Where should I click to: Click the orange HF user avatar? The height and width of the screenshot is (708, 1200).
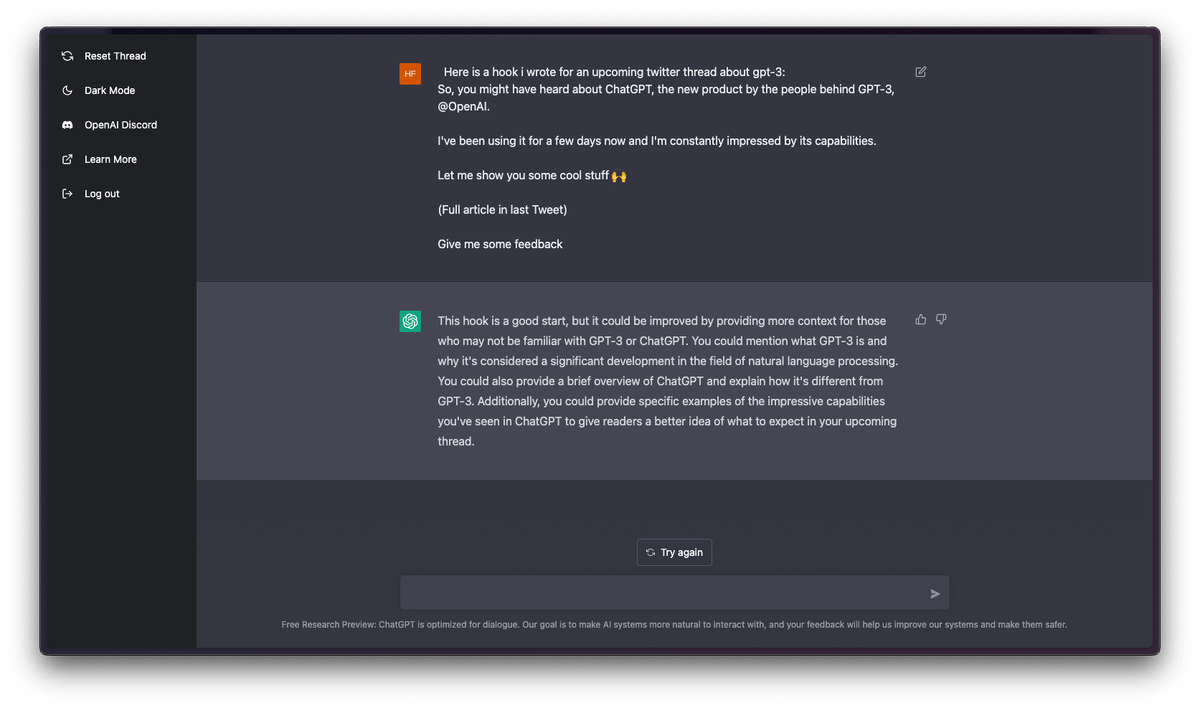[410, 73]
